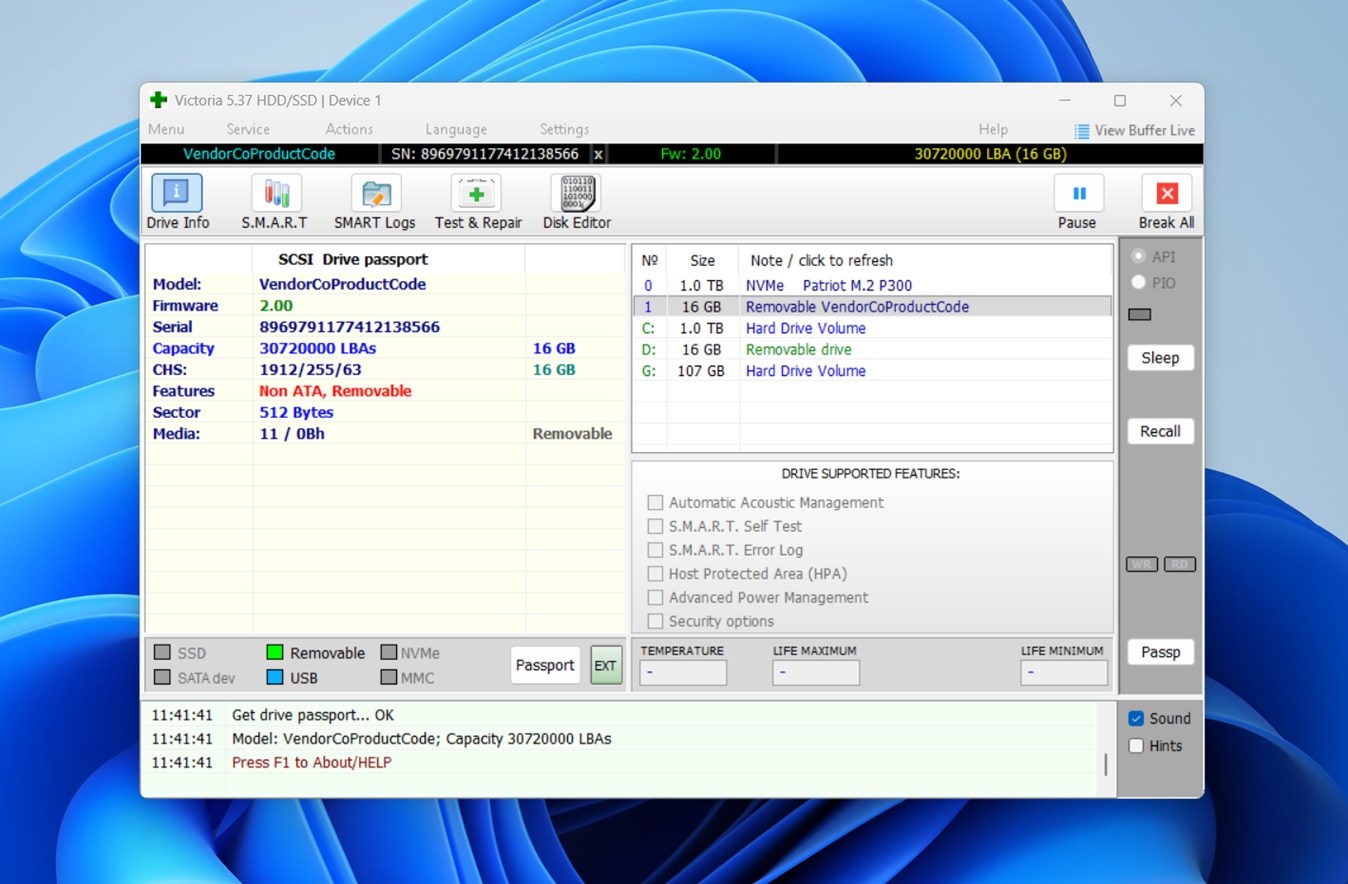Disable the Sound checkbox

pyautogui.click(x=1136, y=718)
